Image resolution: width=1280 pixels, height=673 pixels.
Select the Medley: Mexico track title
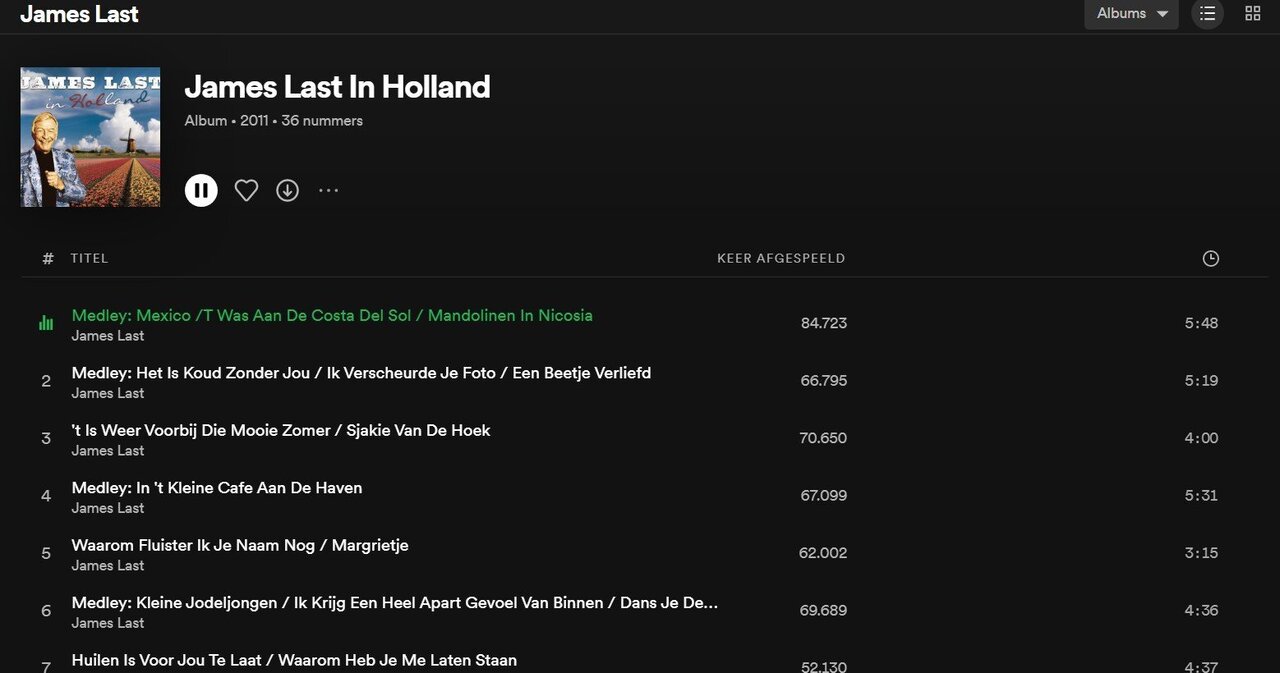(x=332, y=315)
